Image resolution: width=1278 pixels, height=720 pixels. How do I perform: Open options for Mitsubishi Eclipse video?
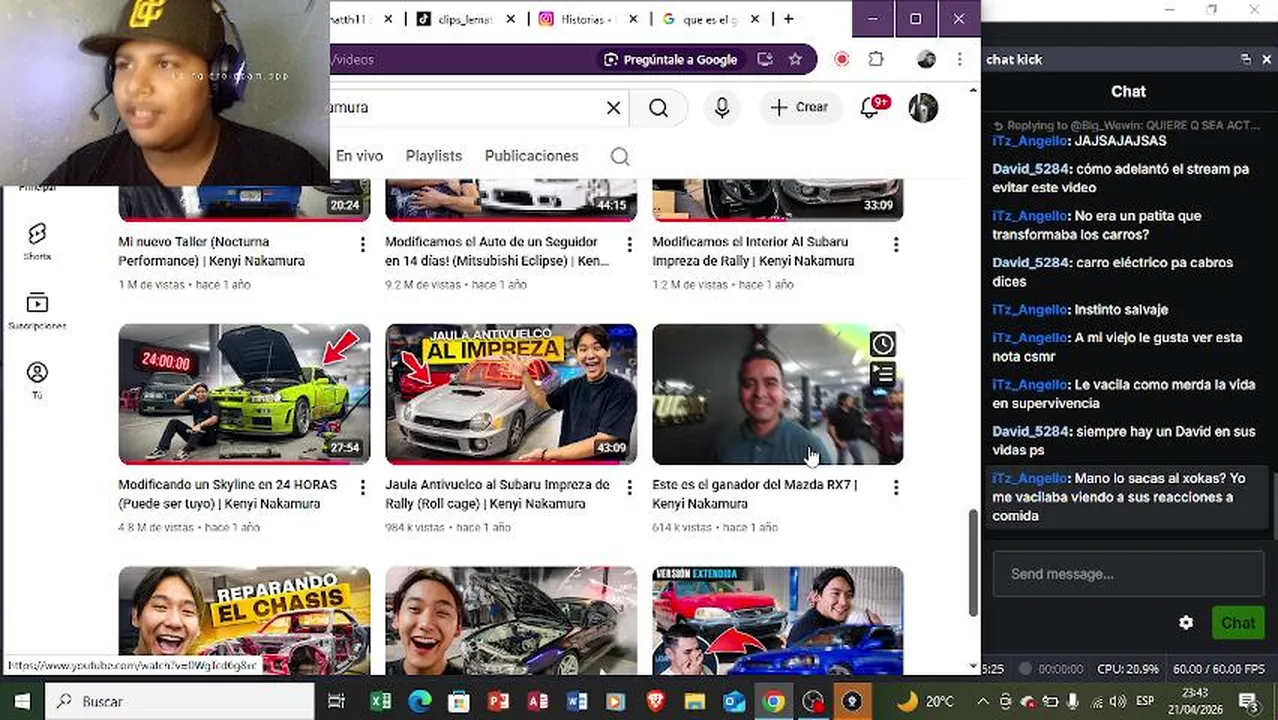pos(629,244)
